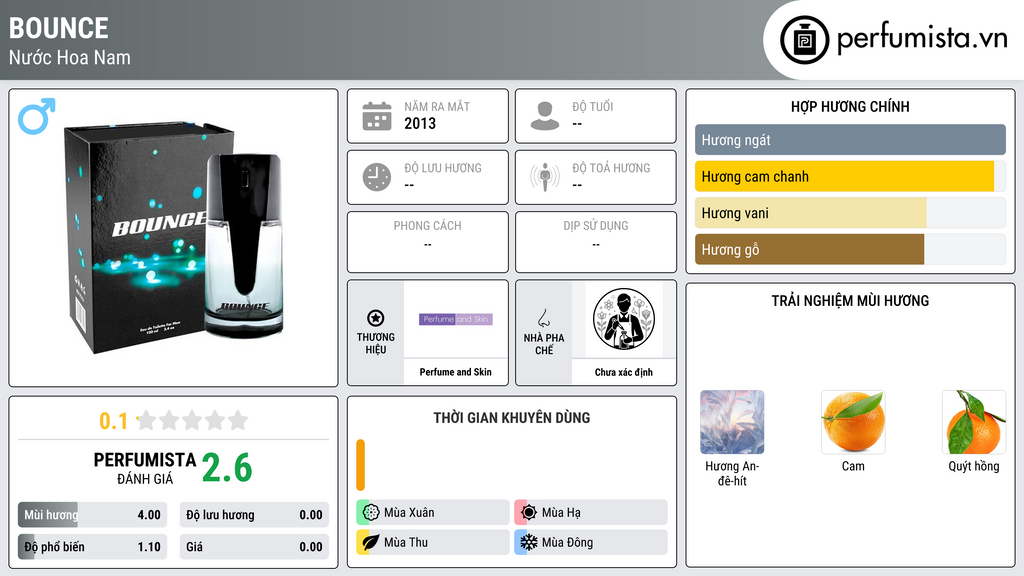Click the Mùa Hạ sun icon
1024x576 pixels.
pyautogui.click(x=529, y=513)
